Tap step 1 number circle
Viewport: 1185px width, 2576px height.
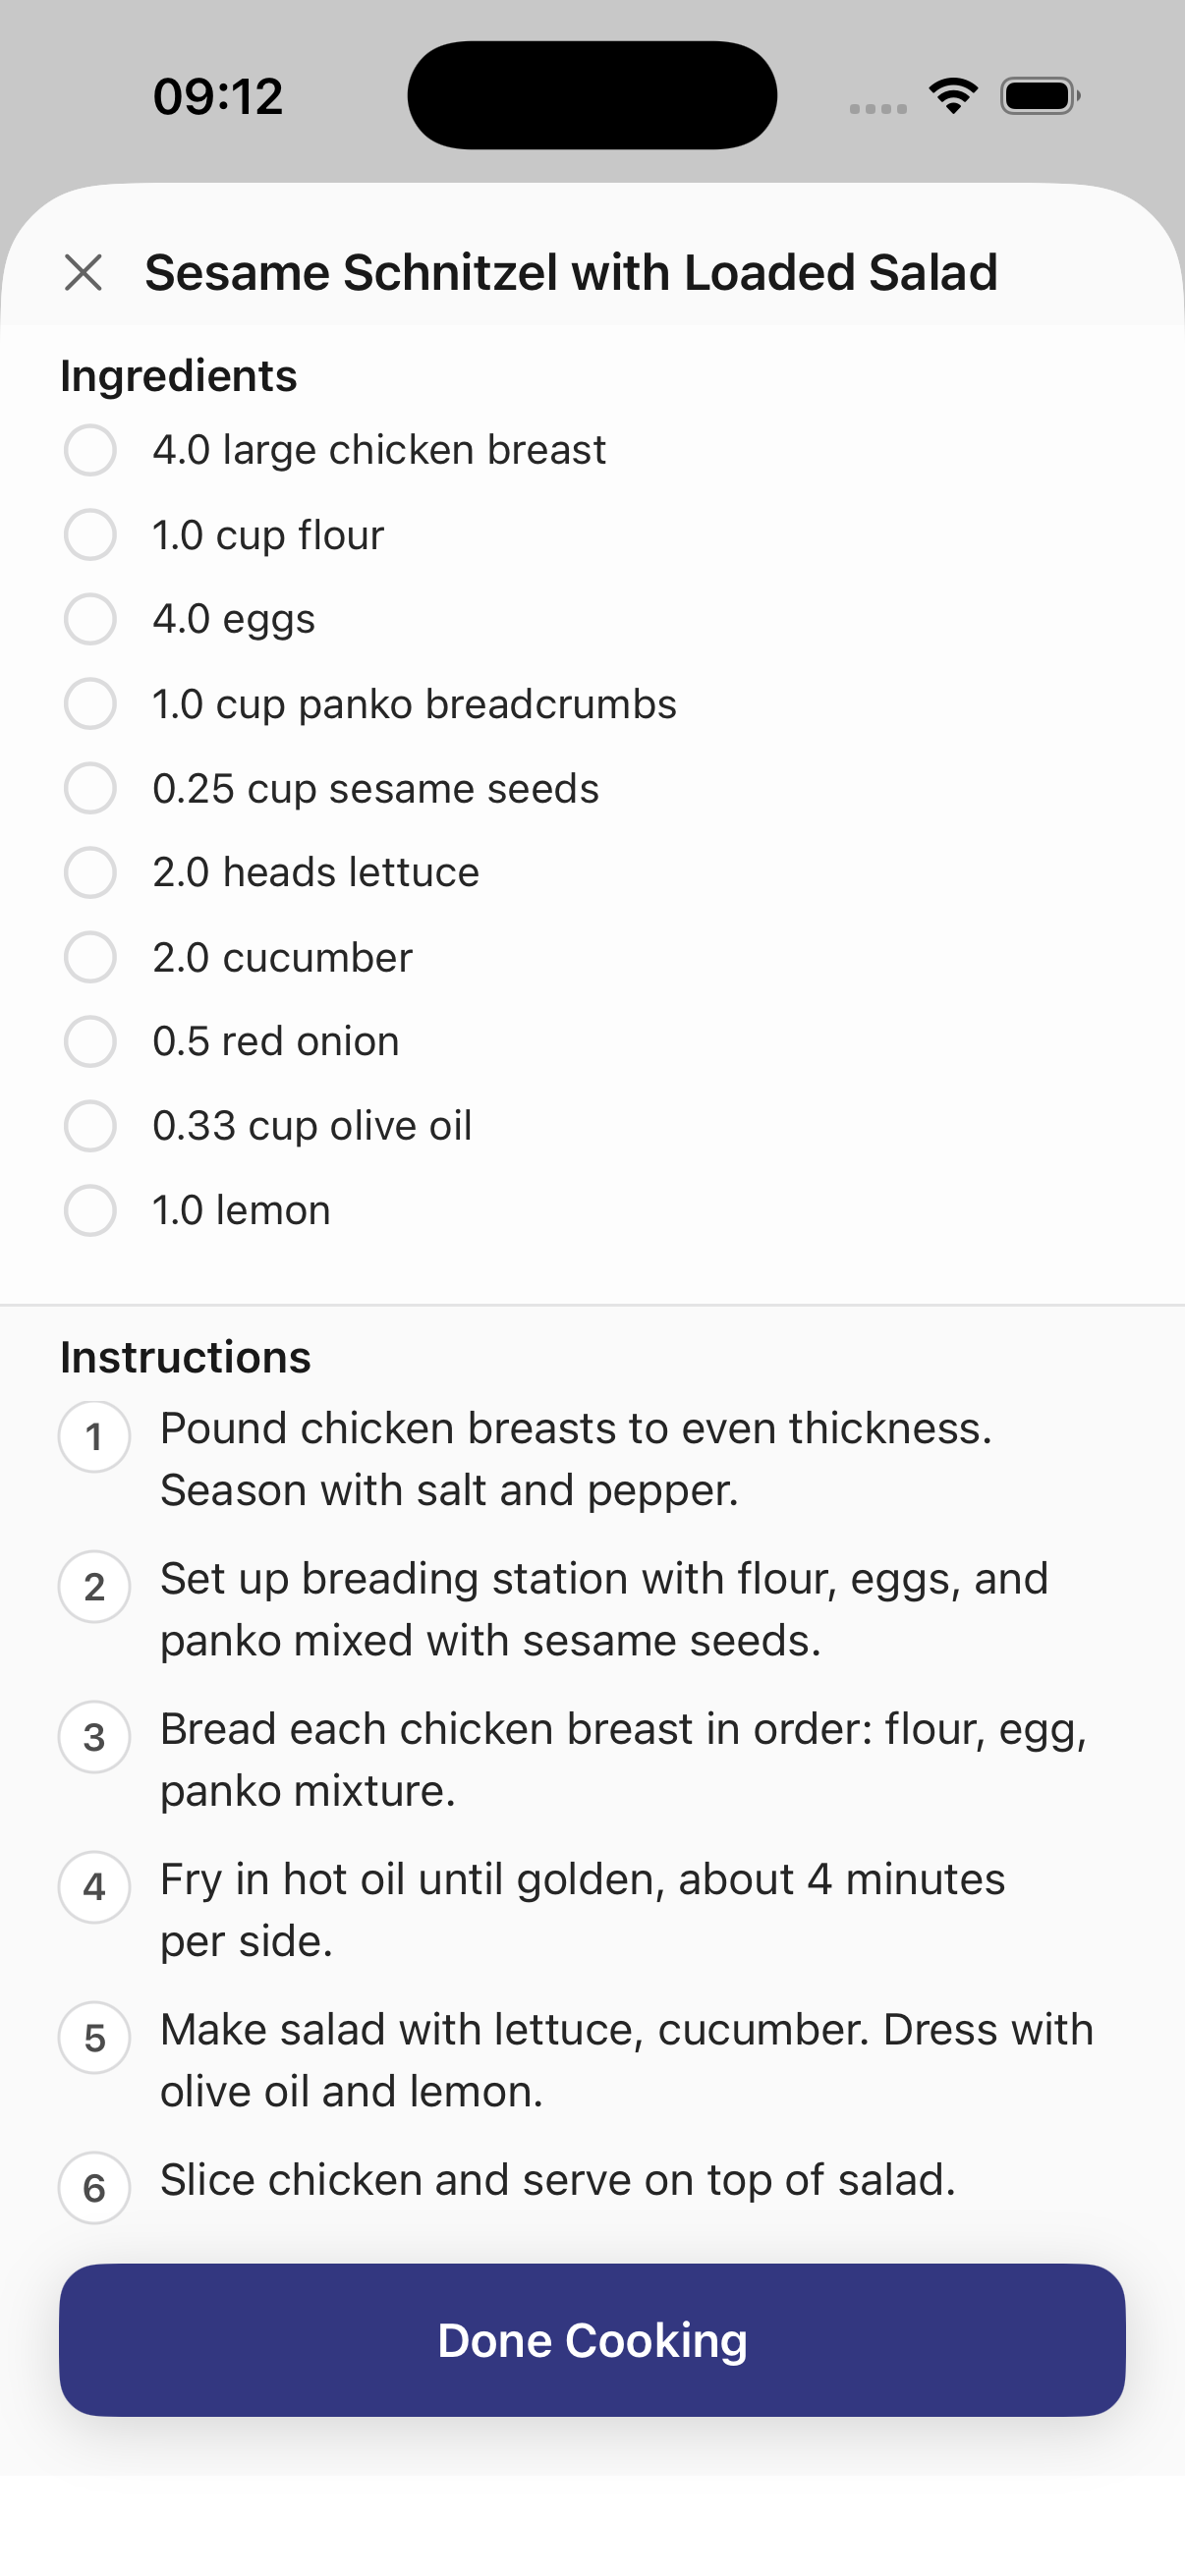pyautogui.click(x=94, y=1436)
